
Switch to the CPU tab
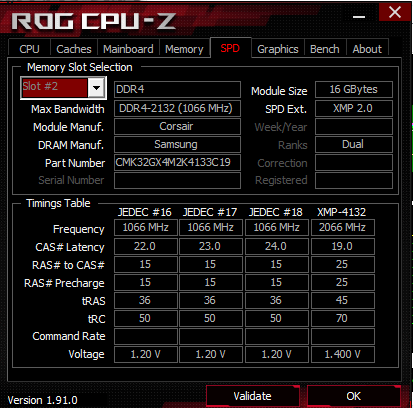point(29,49)
